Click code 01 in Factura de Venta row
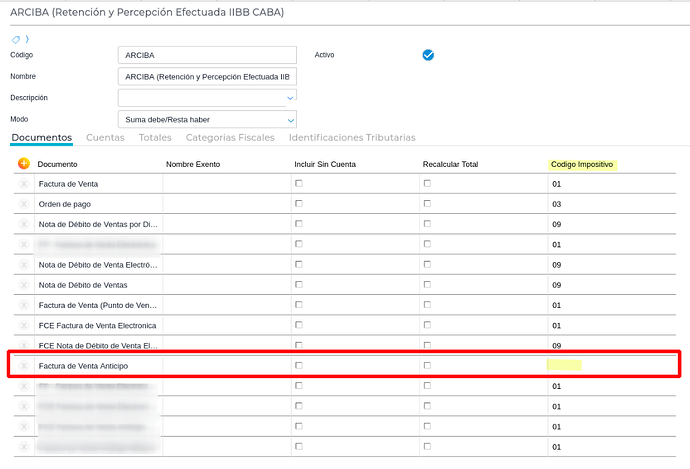 (x=557, y=184)
